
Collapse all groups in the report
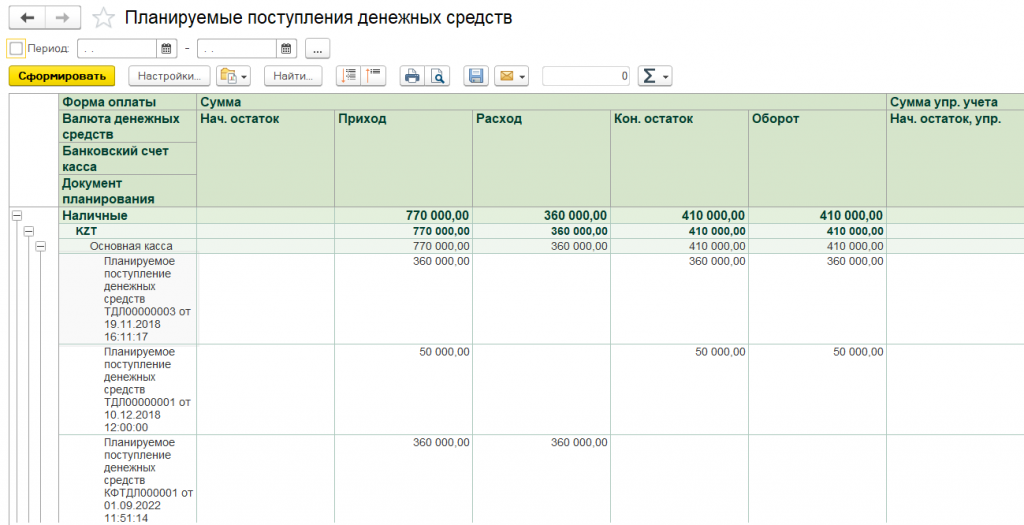374,76
